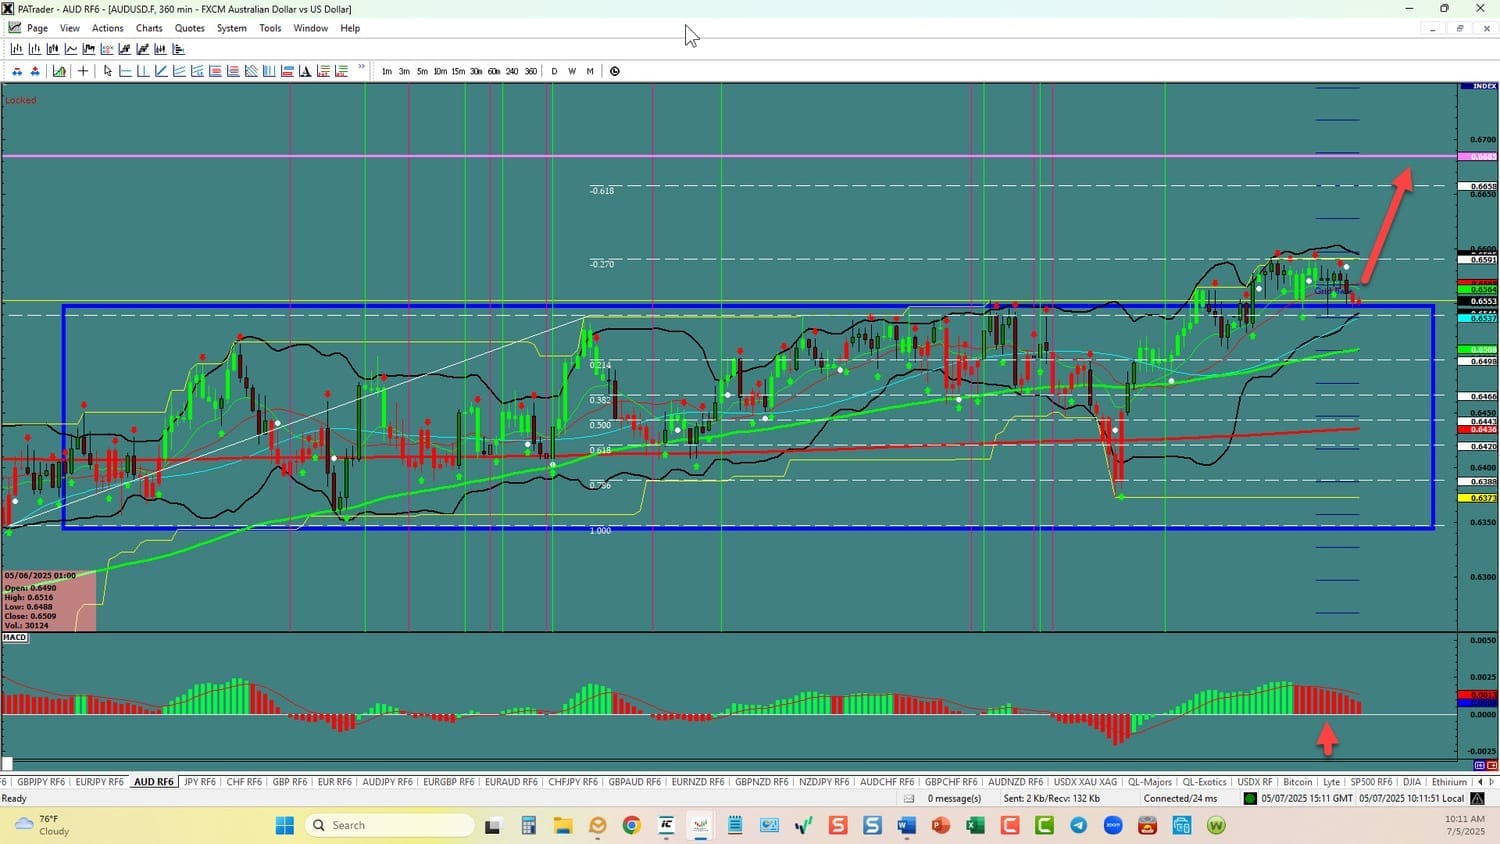Screen dimensions: 1500x844
Task: Switch to Weekly (W) timeframe
Action: pyautogui.click(x=572, y=71)
